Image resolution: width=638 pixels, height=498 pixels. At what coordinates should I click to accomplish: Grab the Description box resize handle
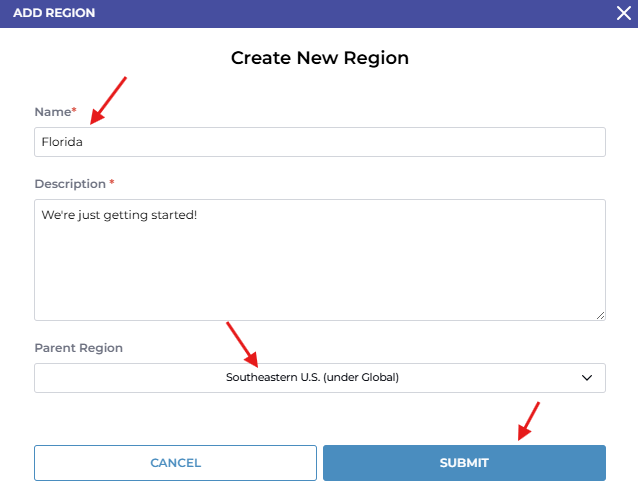tap(600, 315)
